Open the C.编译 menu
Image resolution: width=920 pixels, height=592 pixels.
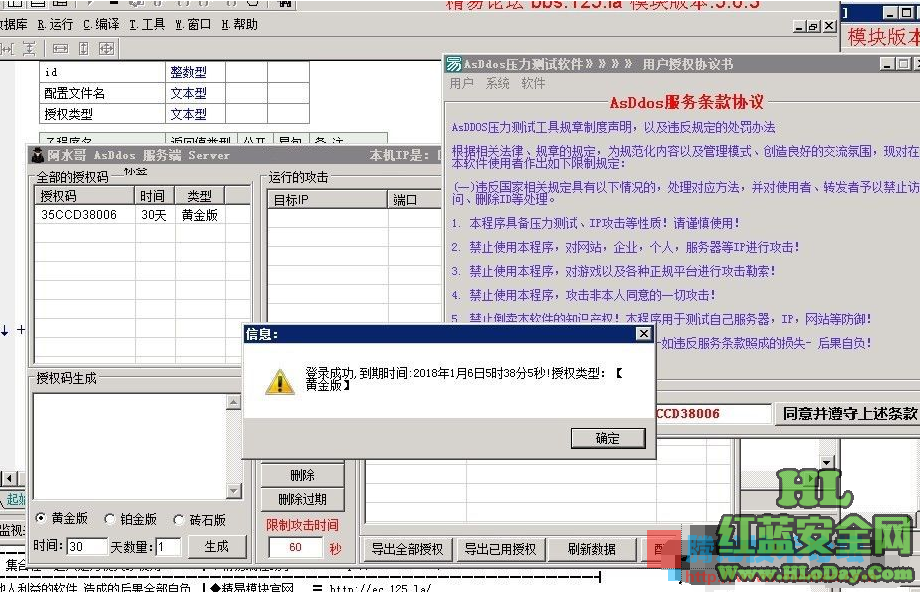click(102, 24)
